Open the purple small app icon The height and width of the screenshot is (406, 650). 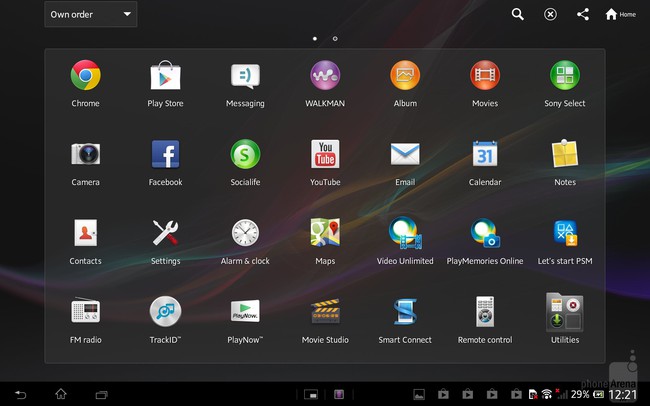[x=339, y=394]
